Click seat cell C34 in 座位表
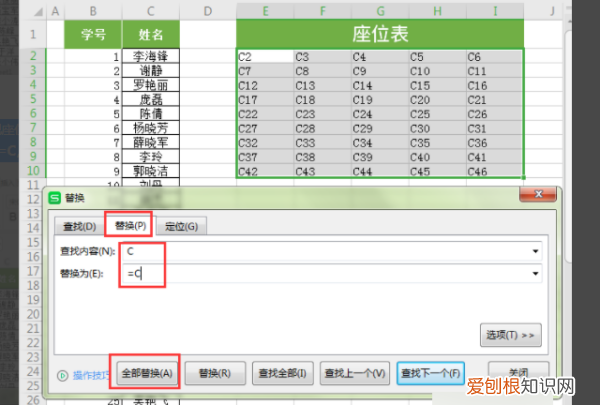Image resolution: width=600 pixels, height=405 pixels. tap(380, 143)
